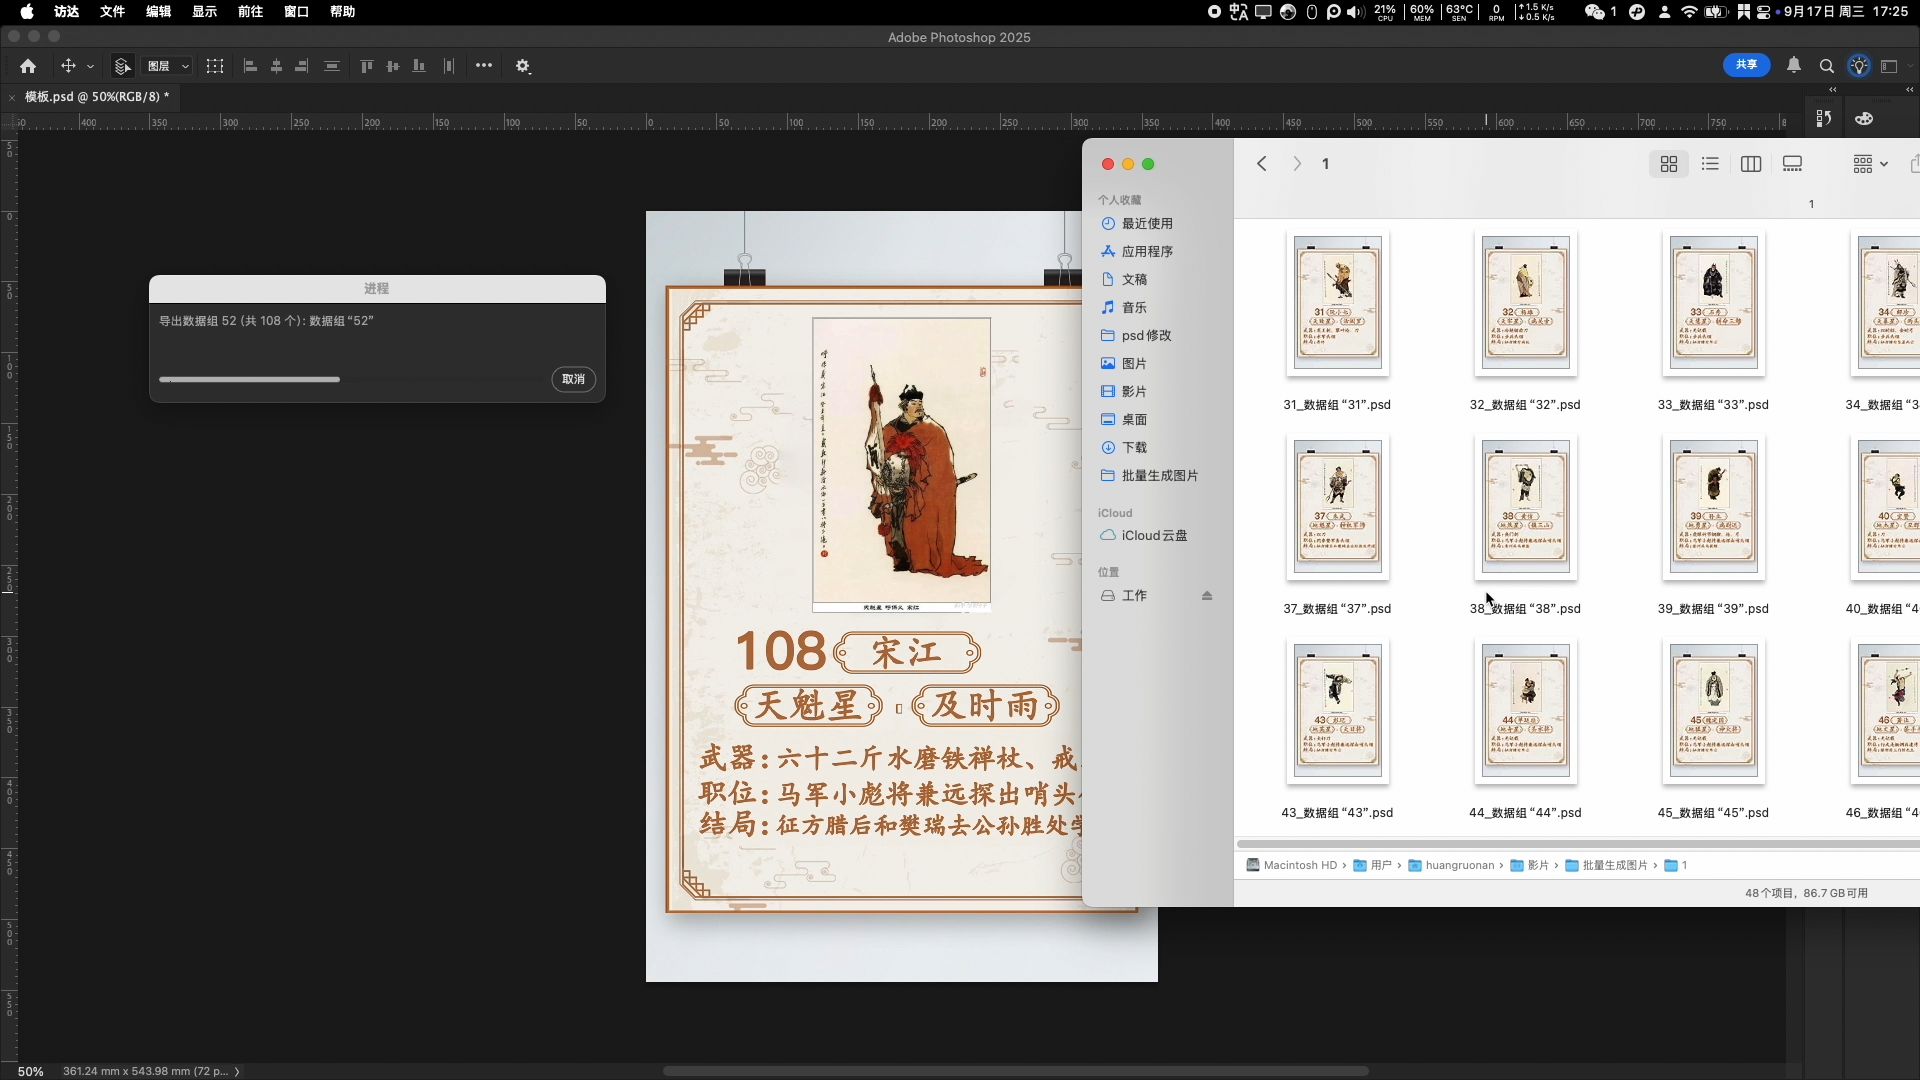Click file name 44_数据组 “44”.psd
The width and height of the screenshot is (1920, 1080).
point(1525,813)
